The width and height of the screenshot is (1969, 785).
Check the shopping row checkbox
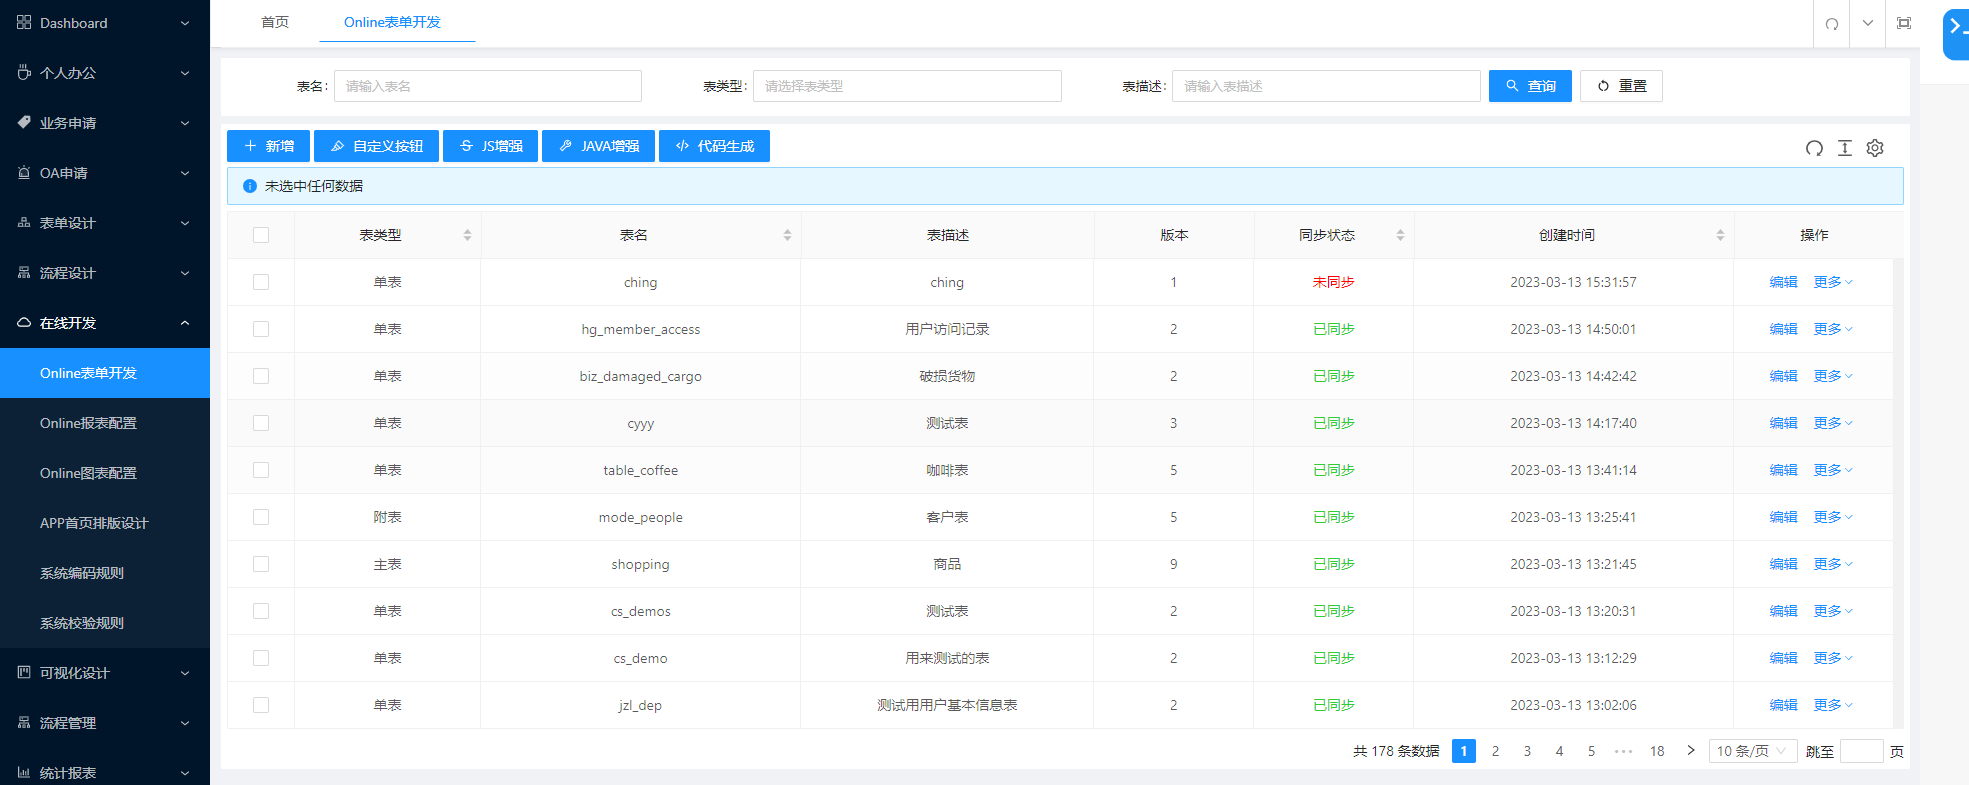click(x=261, y=564)
